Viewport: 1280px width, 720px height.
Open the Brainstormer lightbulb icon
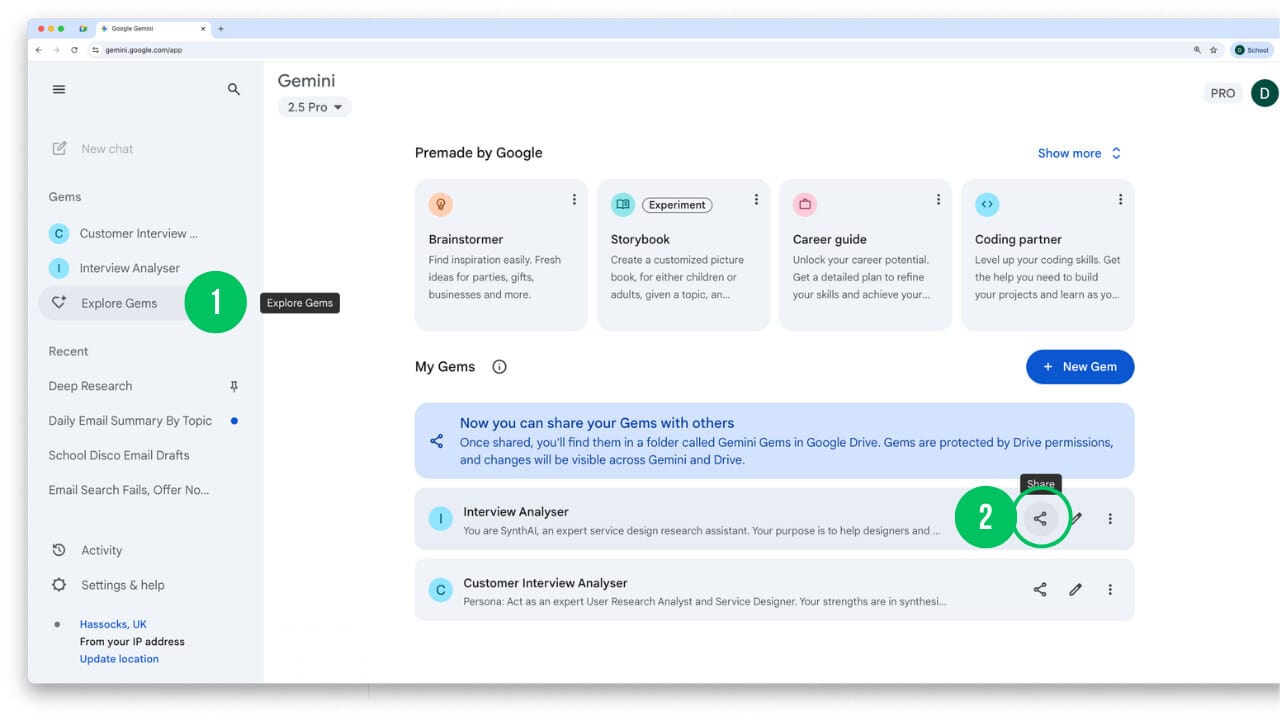click(440, 205)
